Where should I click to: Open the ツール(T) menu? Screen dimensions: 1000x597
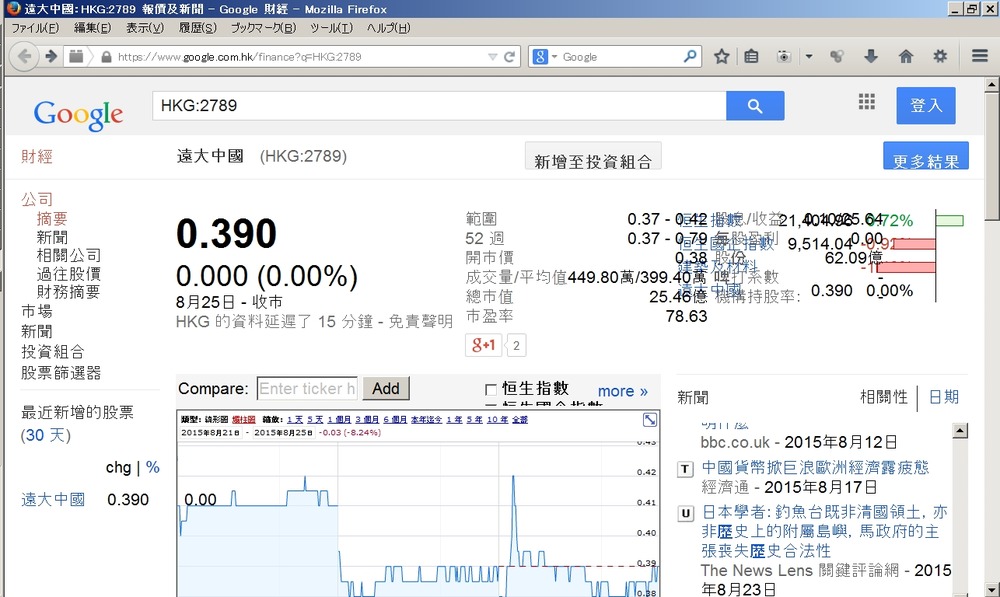coord(331,28)
